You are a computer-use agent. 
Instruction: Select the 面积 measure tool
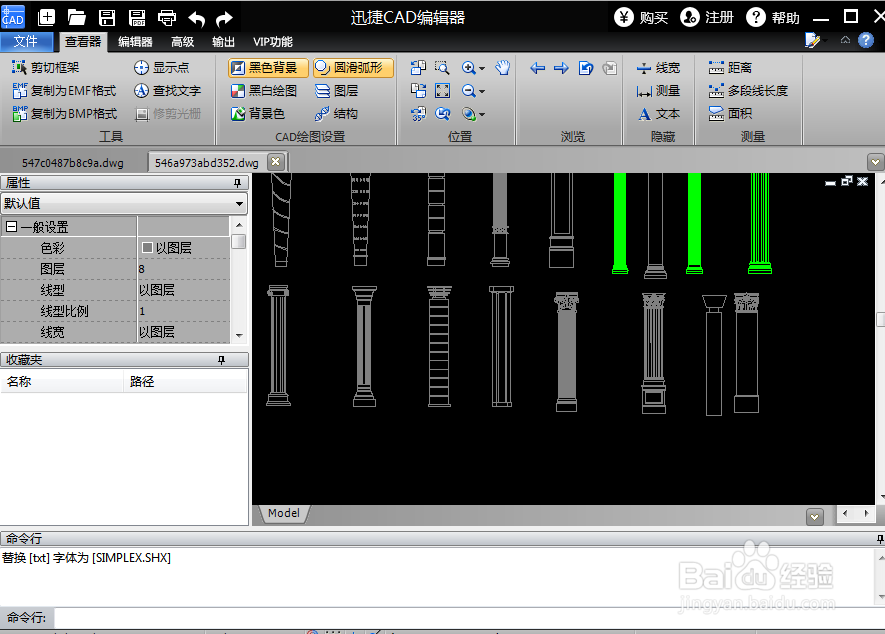point(730,113)
